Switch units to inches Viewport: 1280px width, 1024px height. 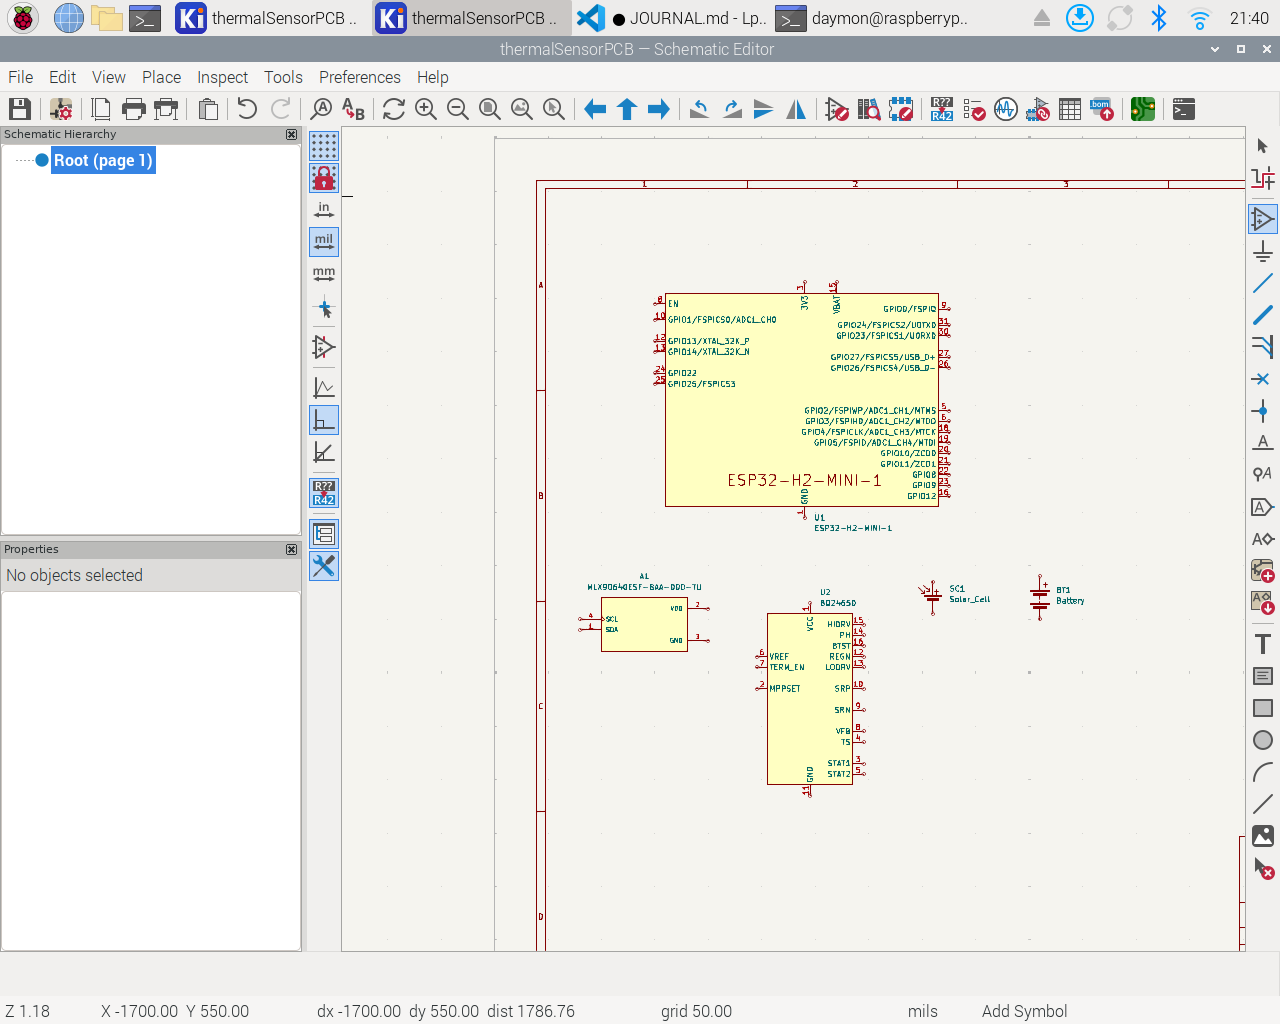[324, 210]
